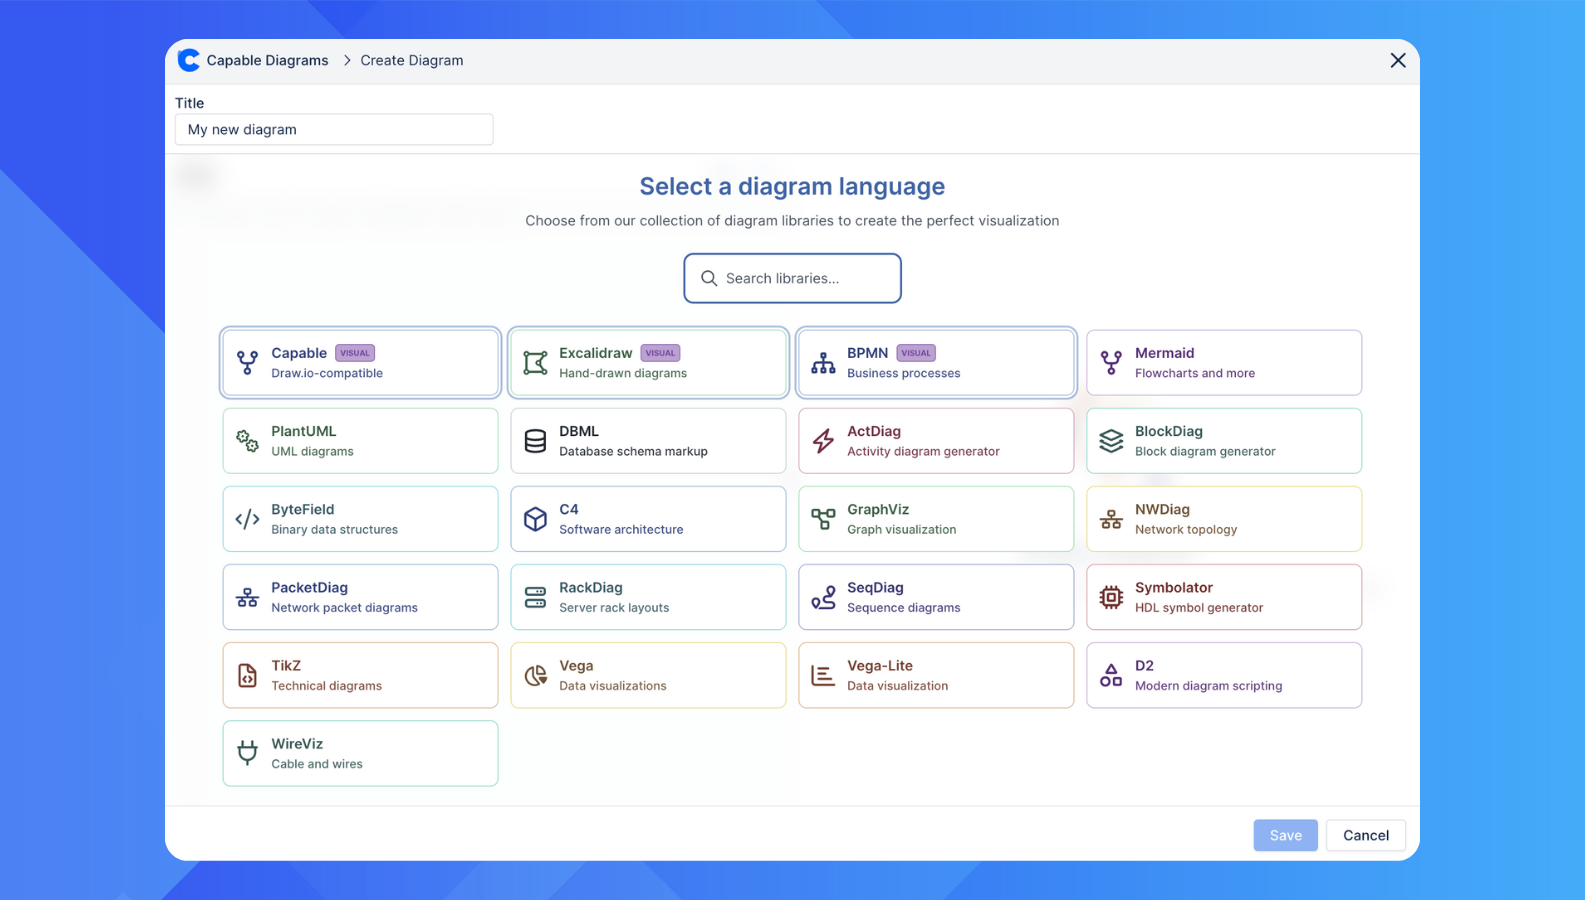Pick the BPMN hierarchy icon
This screenshot has width=1585, height=900.
(x=823, y=363)
